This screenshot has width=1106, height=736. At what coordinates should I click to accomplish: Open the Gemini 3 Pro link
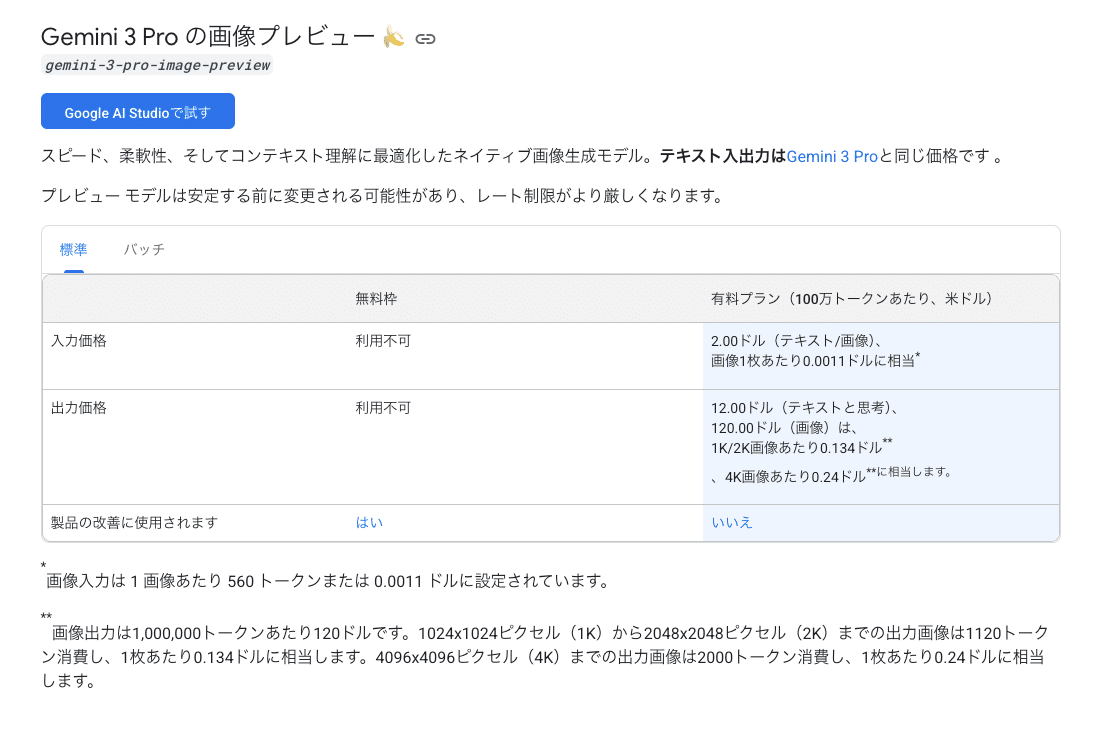pos(831,155)
